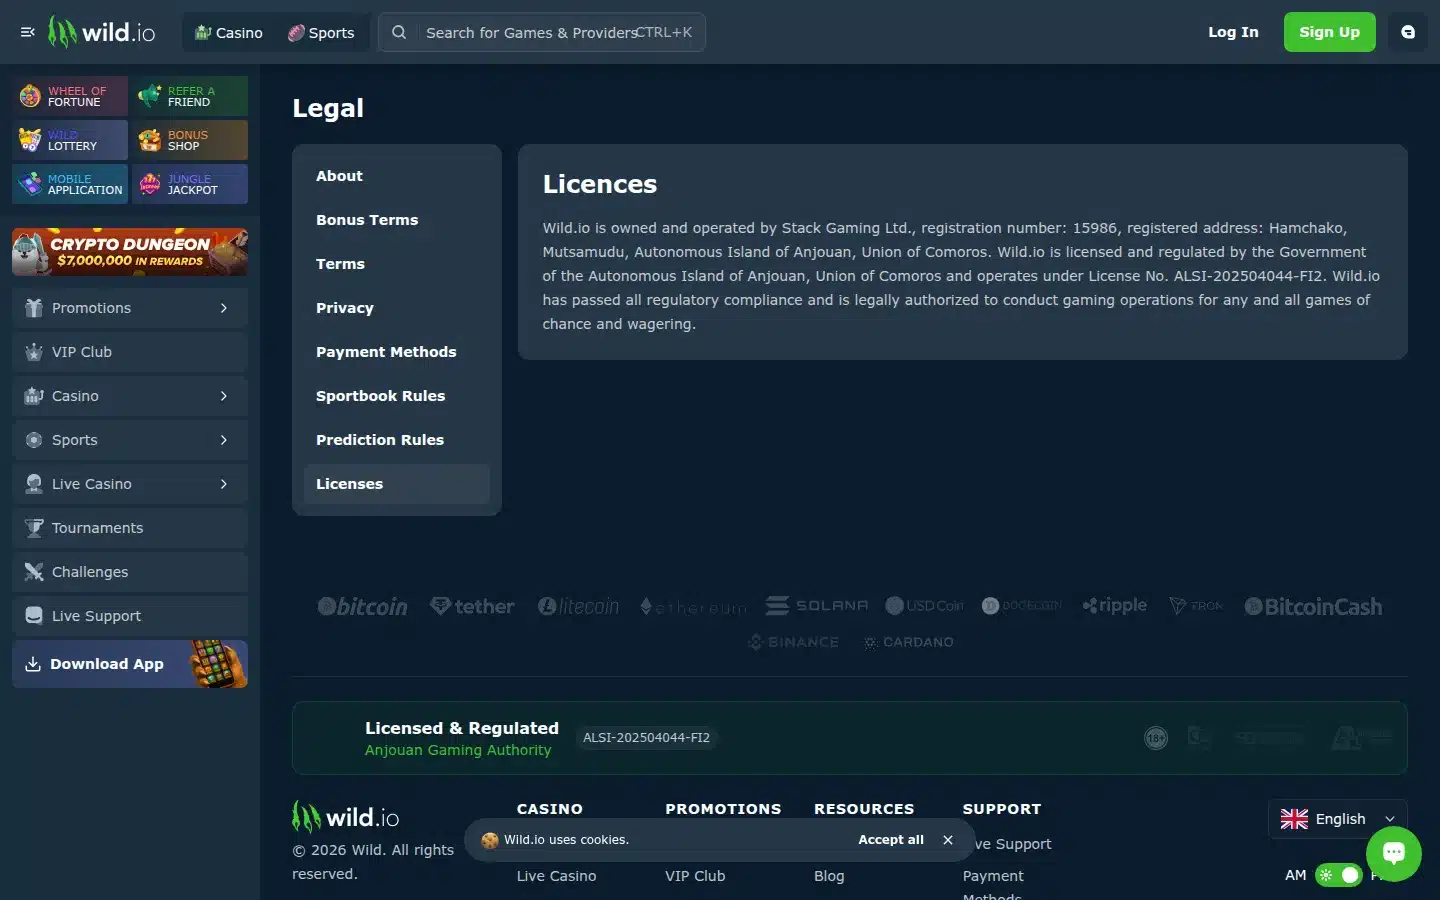Select the Licenses menu item

coord(397,484)
